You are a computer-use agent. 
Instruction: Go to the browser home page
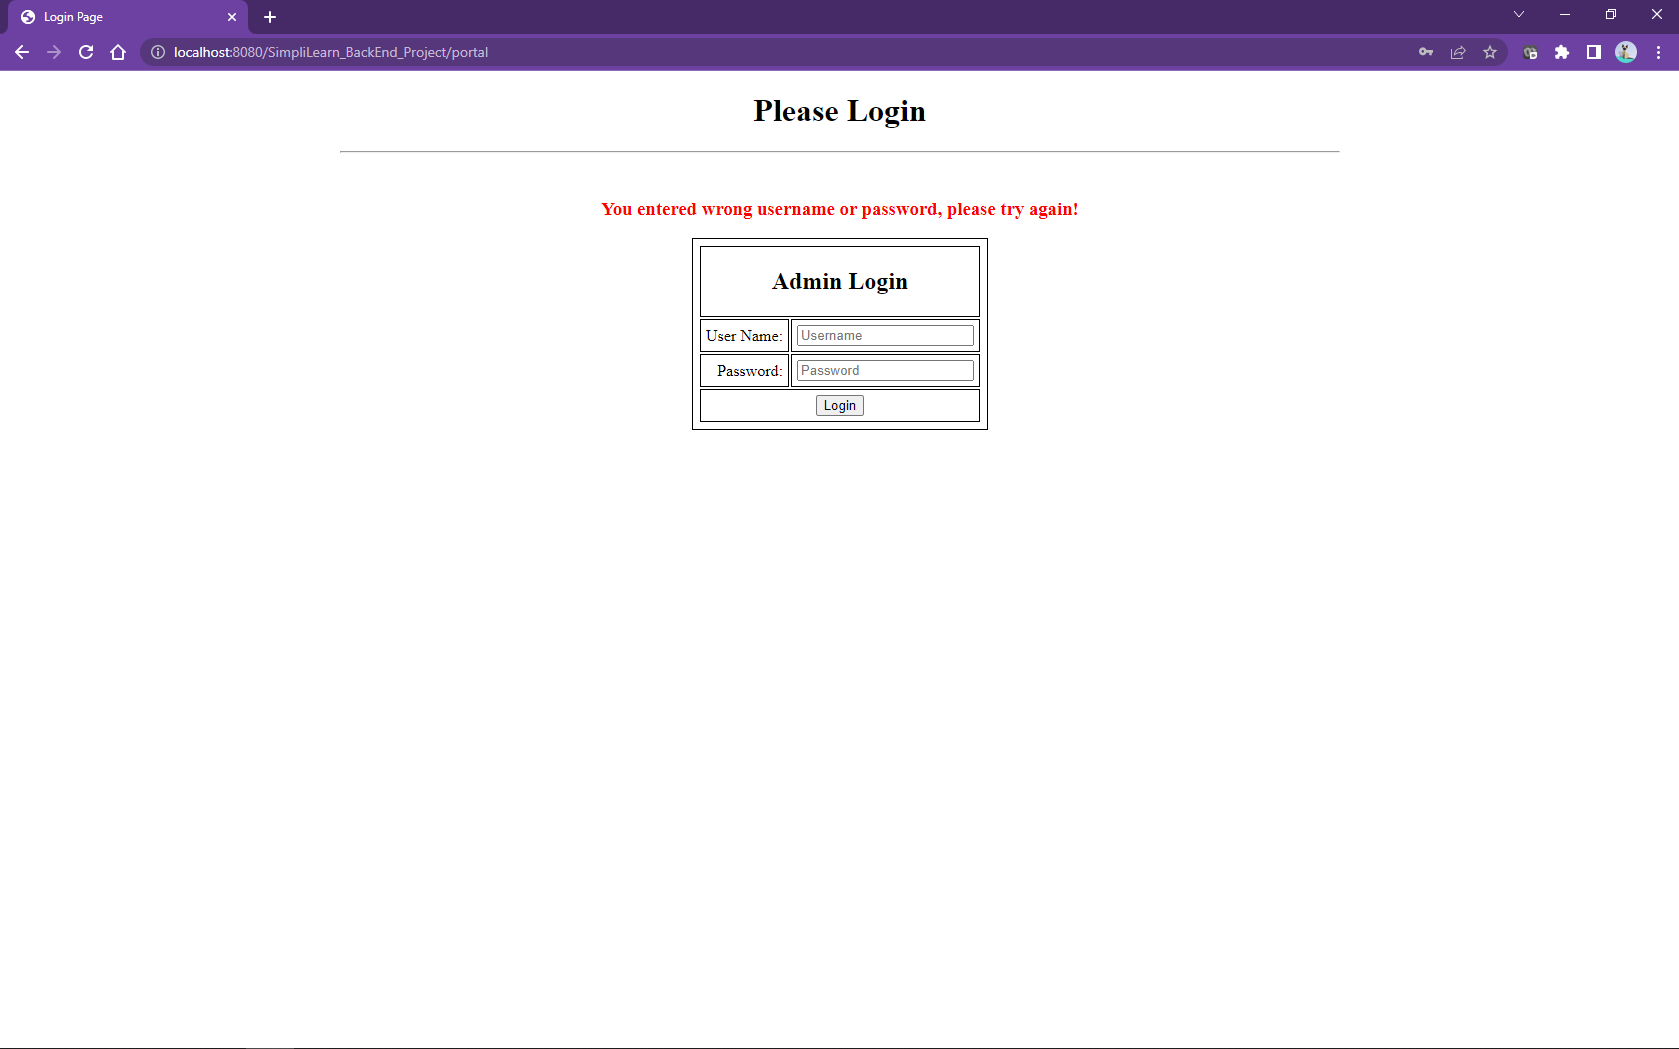118,52
